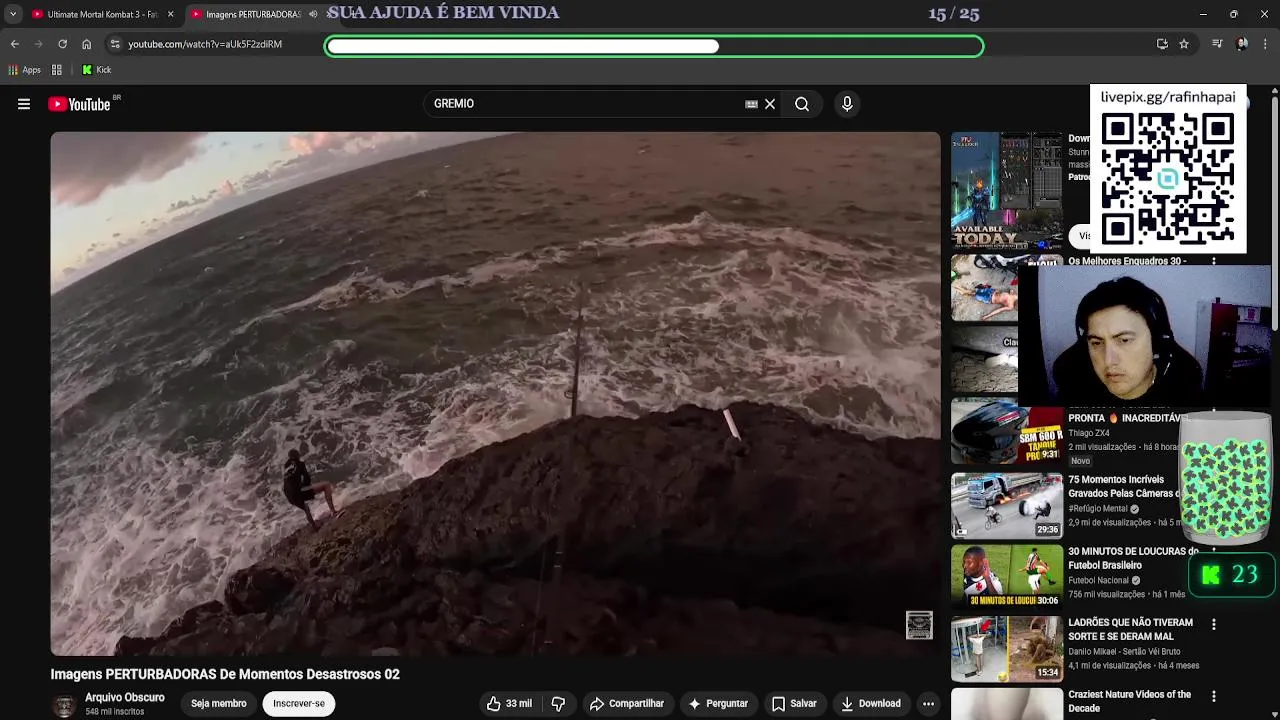Reload the YouTube page
Screen dimensions: 1280x720
pyautogui.click(x=62, y=44)
